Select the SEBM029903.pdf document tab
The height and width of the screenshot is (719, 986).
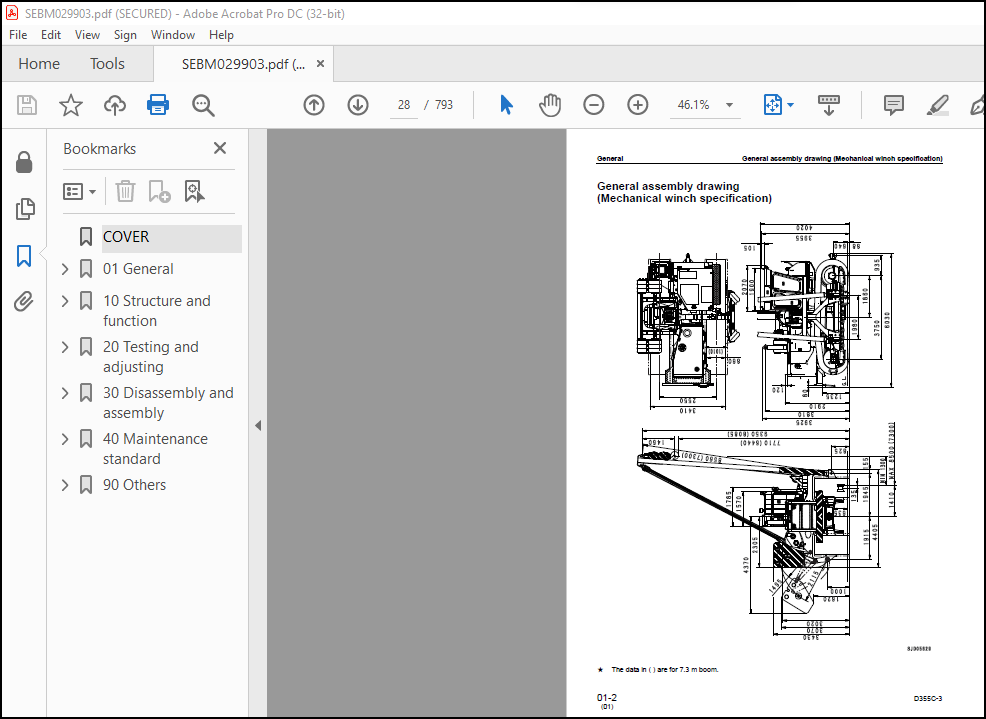coord(243,64)
